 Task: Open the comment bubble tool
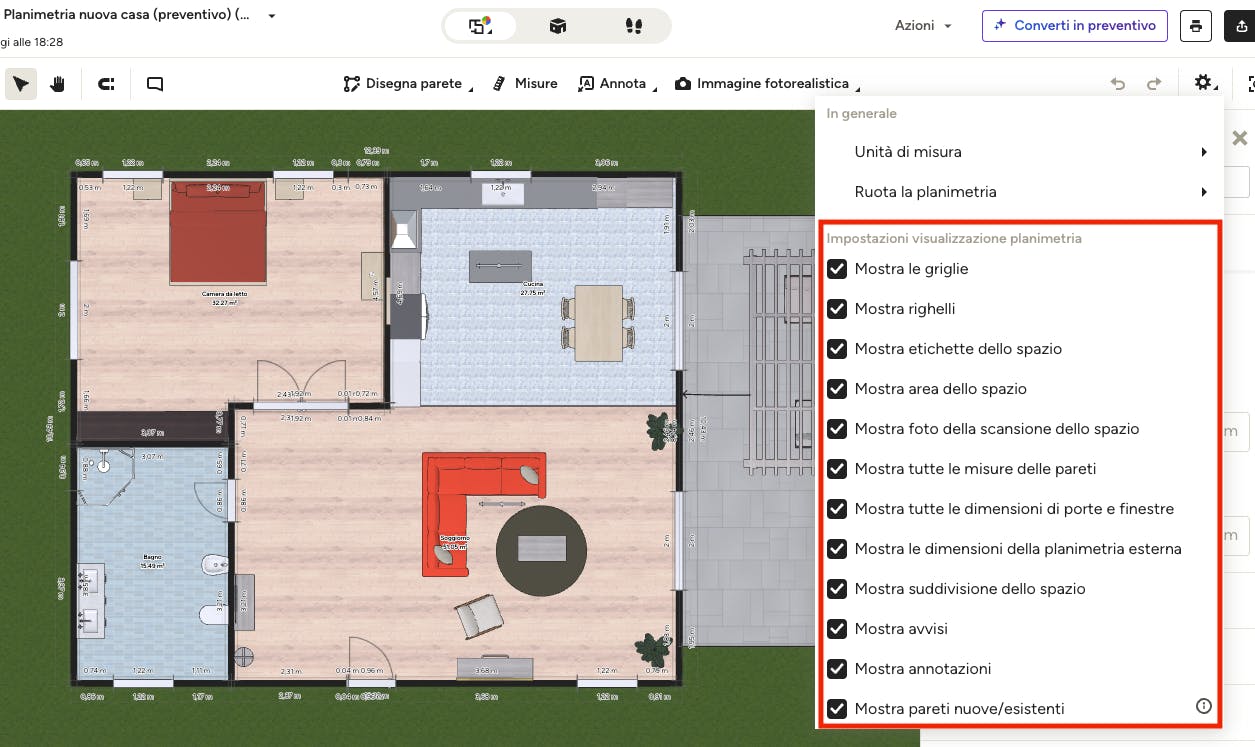click(x=155, y=84)
